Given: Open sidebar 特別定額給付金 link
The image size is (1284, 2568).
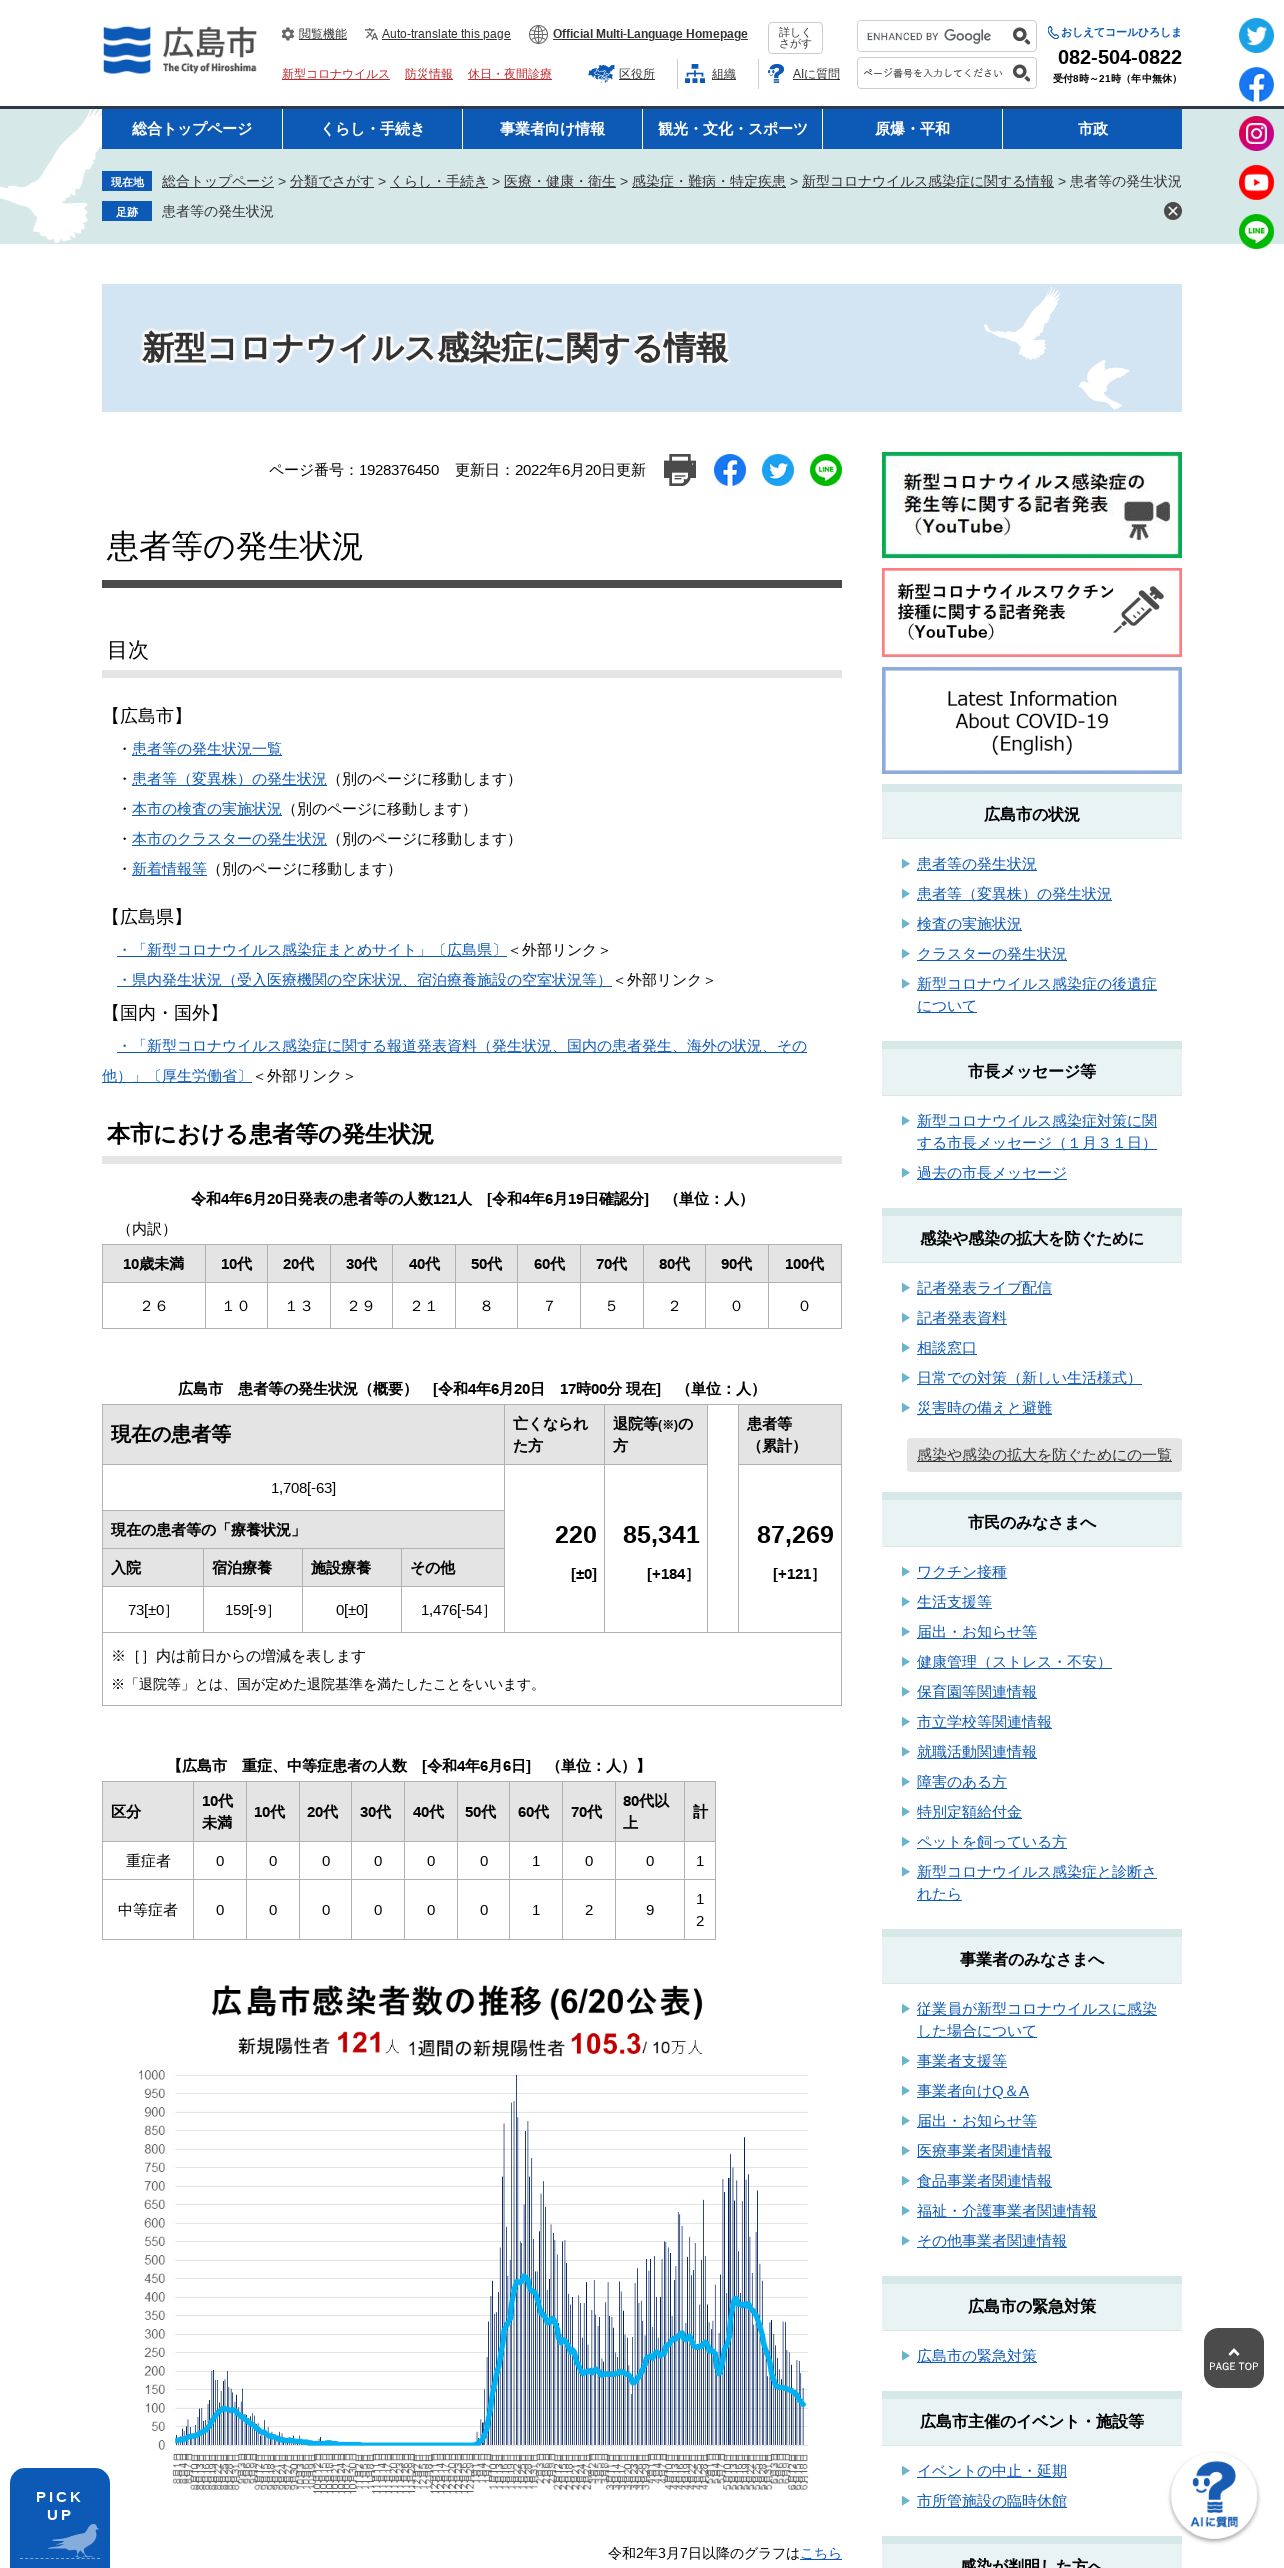Looking at the screenshot, I should pos(968,1812).
